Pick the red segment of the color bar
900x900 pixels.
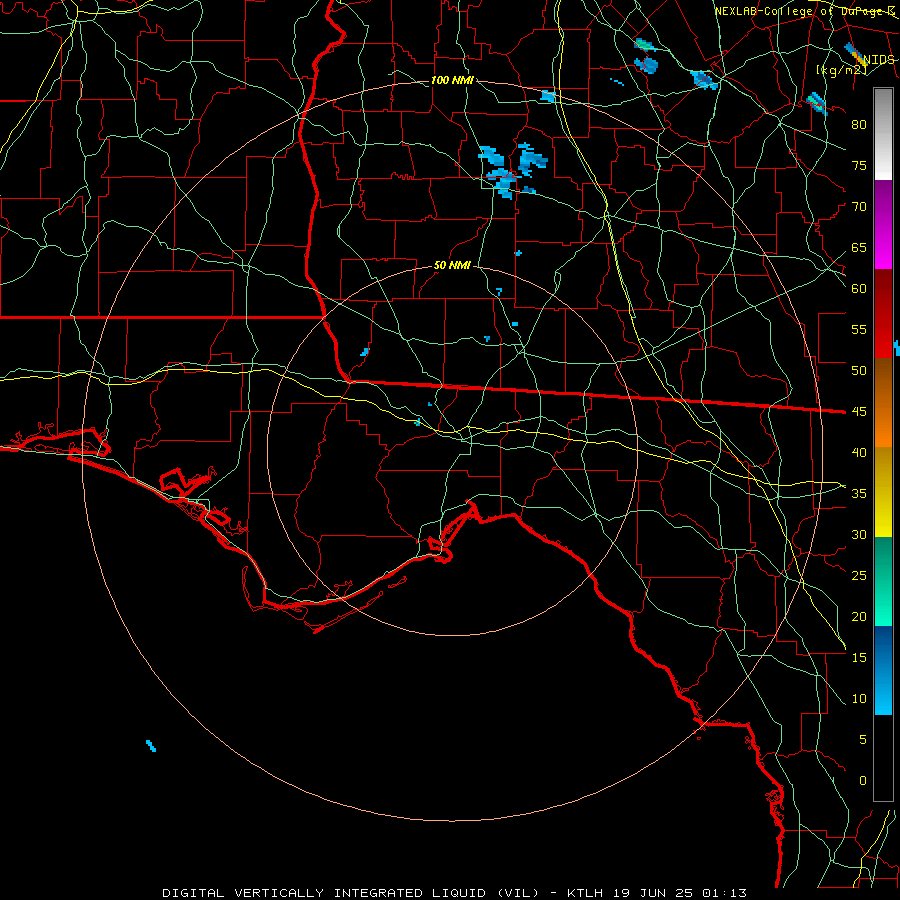click(883, 313)
